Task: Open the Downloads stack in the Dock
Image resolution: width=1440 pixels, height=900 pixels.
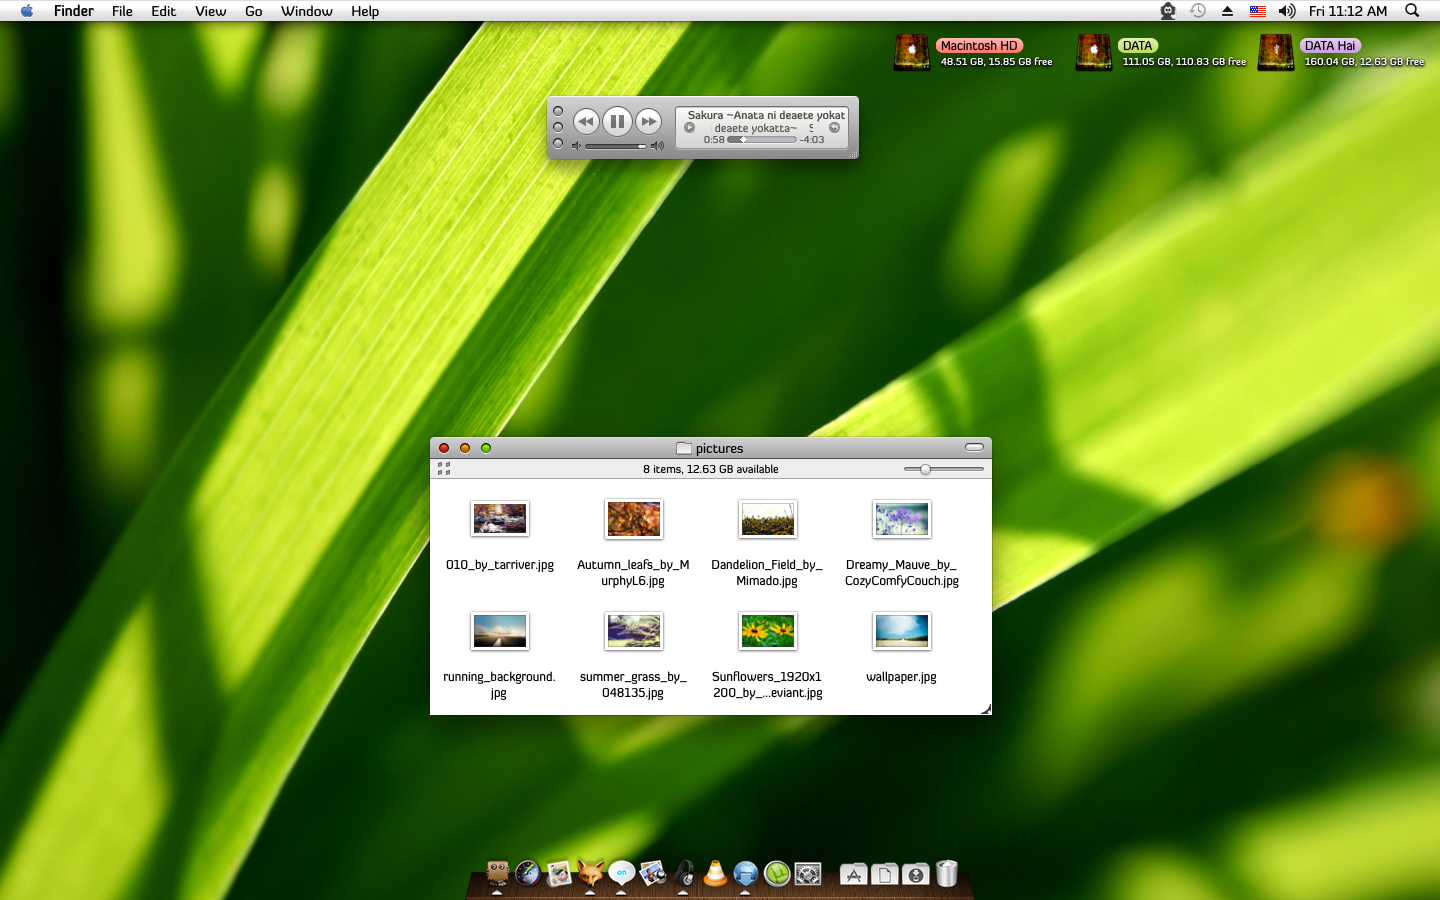Action: [x=915, y=874]
